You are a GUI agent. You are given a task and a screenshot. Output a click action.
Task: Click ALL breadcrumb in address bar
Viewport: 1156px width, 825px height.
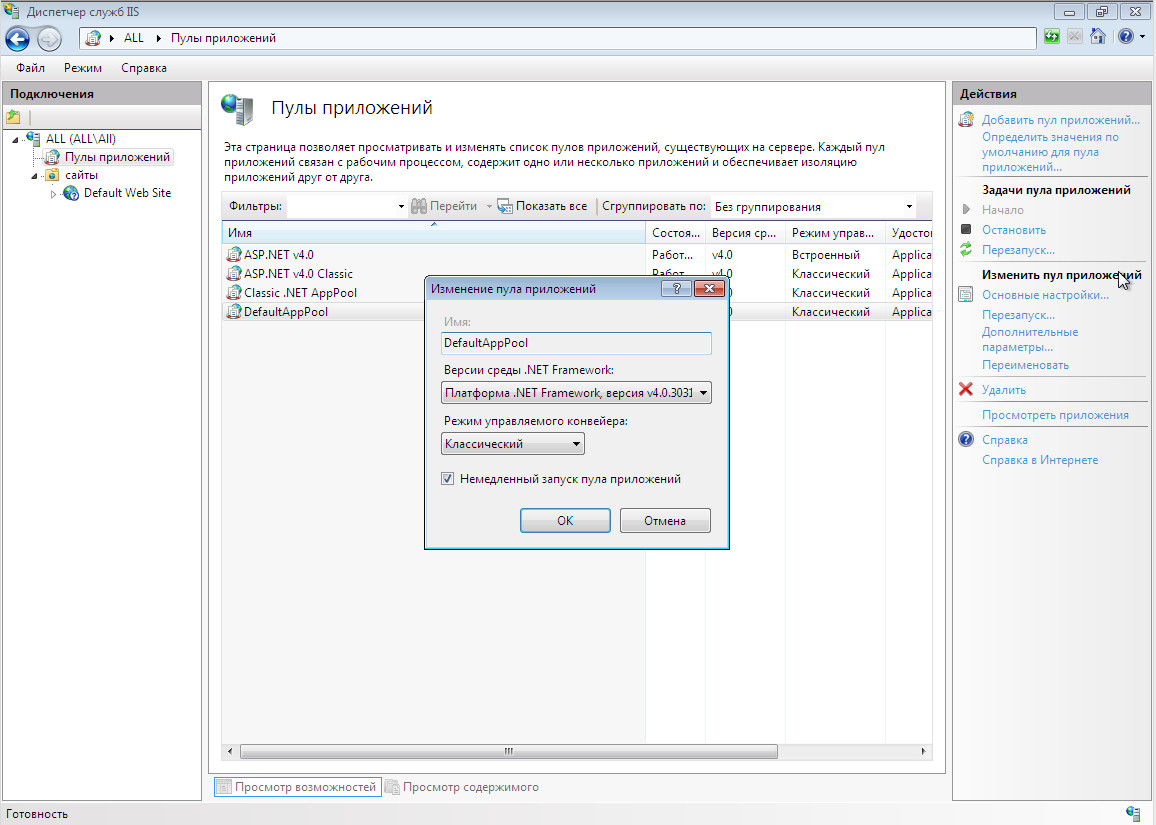click(133, 38)
